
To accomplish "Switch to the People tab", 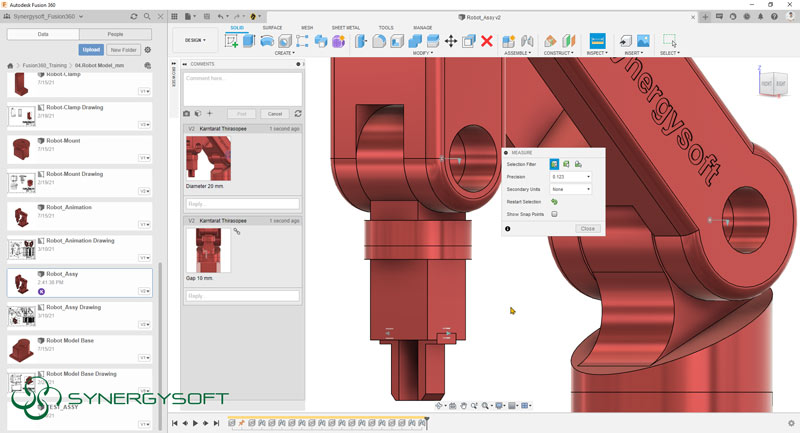I will [x=116, y=33].
